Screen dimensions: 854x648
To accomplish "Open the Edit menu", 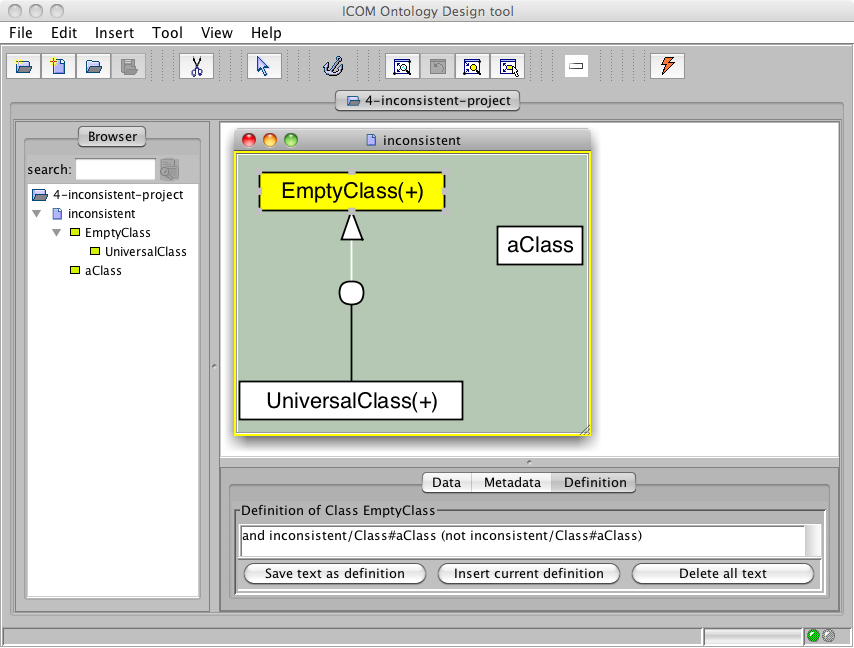I will pyautogui.click(x=64, y=33).
